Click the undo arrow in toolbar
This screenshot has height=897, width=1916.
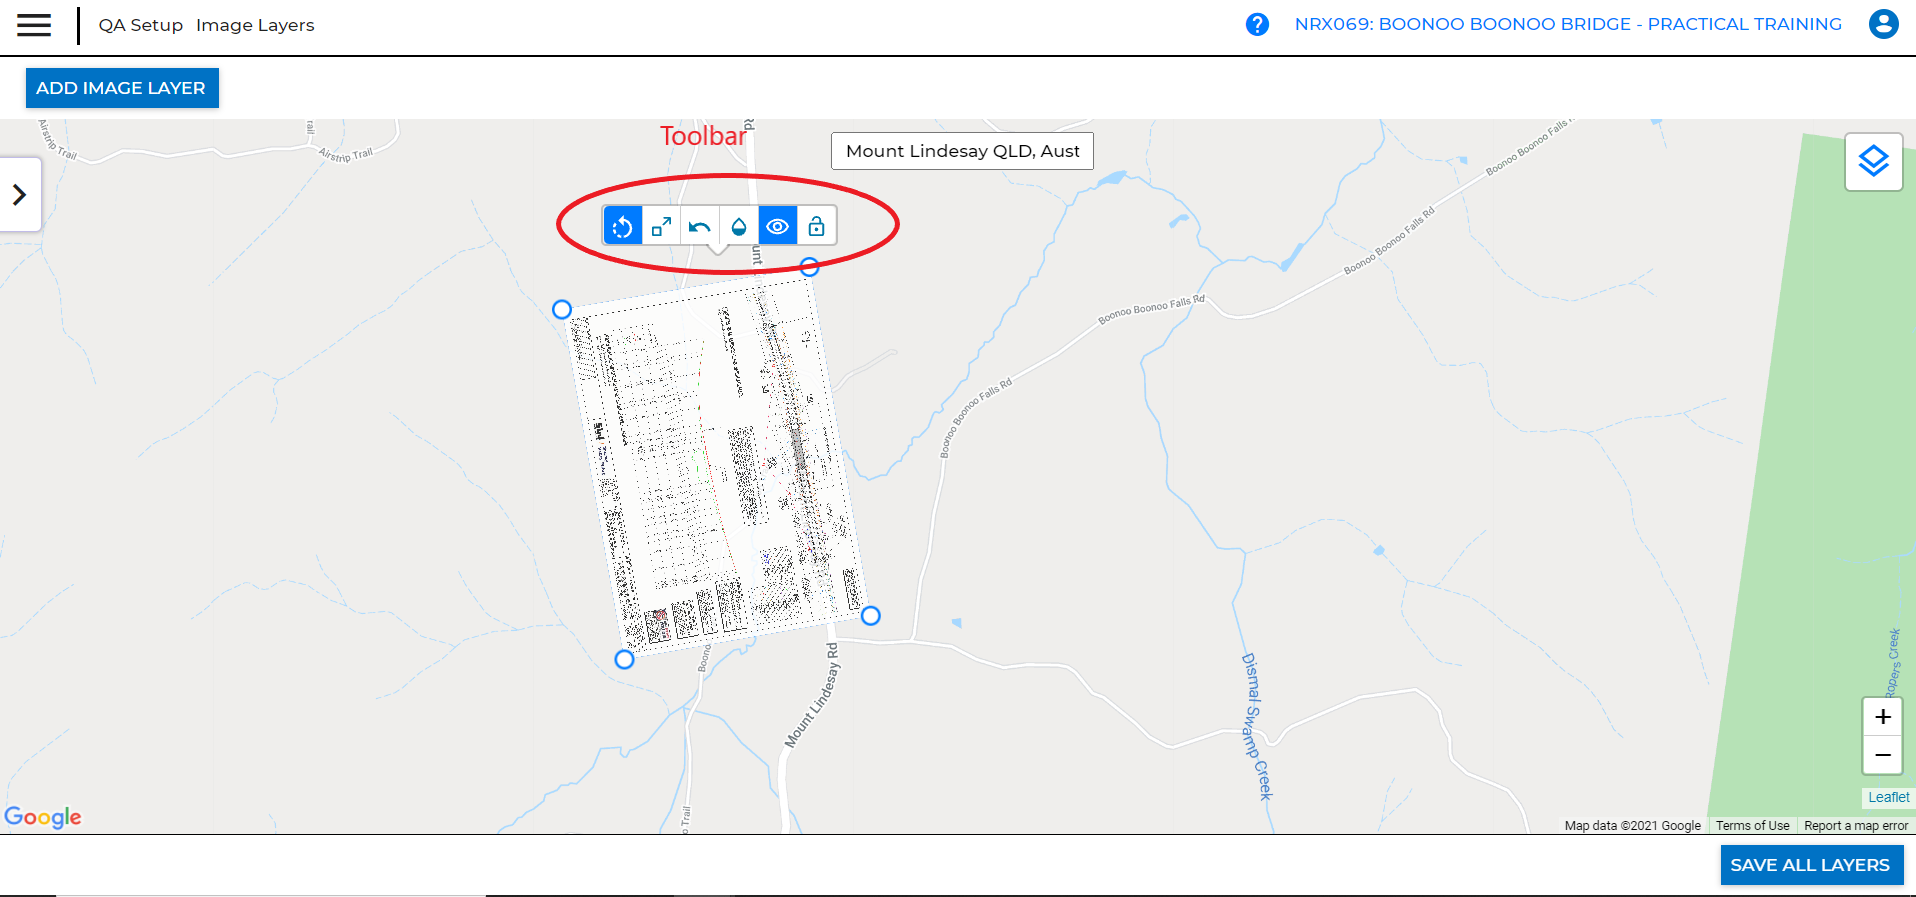point(700,227)
